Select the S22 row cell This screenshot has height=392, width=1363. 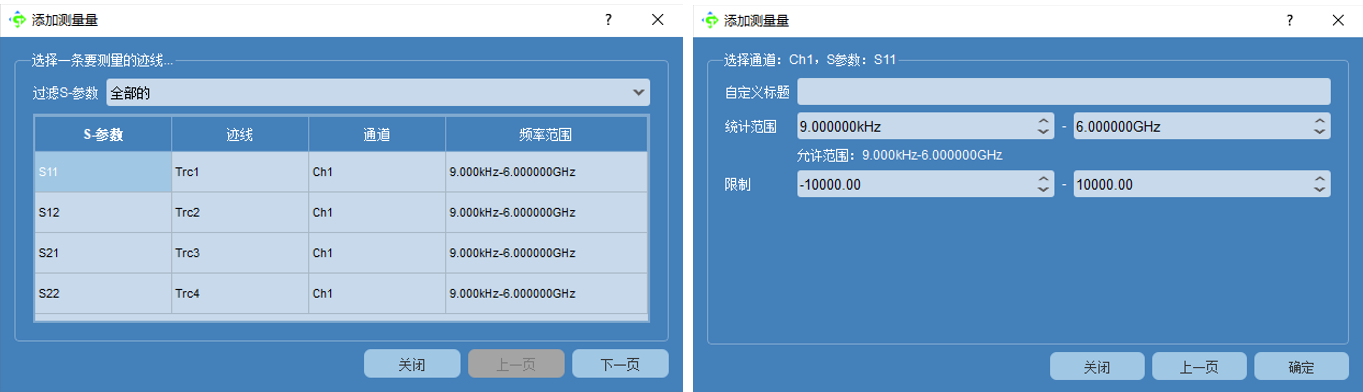pyautogui.click(x=103, y=294)
